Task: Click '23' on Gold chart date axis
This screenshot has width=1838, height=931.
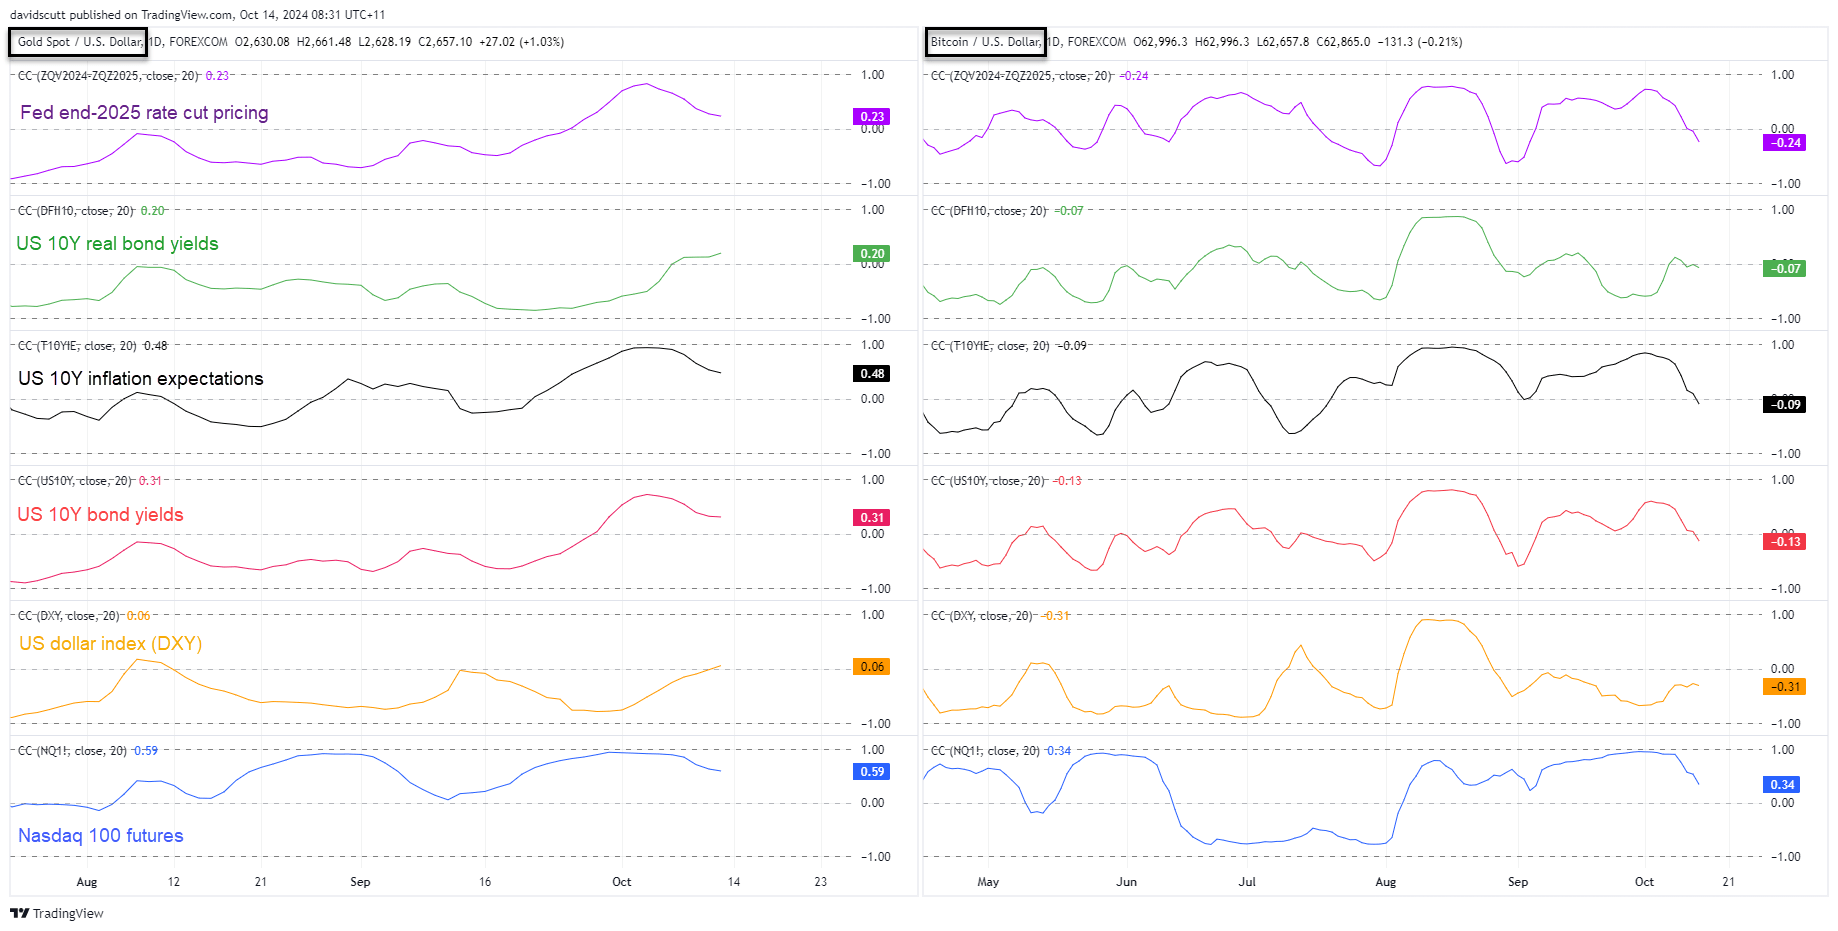Action: point(821,882)
